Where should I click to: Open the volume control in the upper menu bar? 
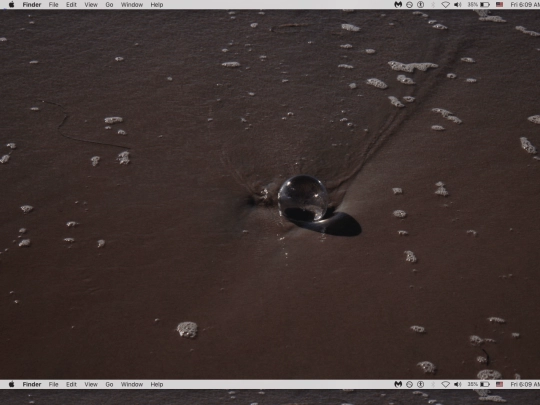click(x=458, y=4)
